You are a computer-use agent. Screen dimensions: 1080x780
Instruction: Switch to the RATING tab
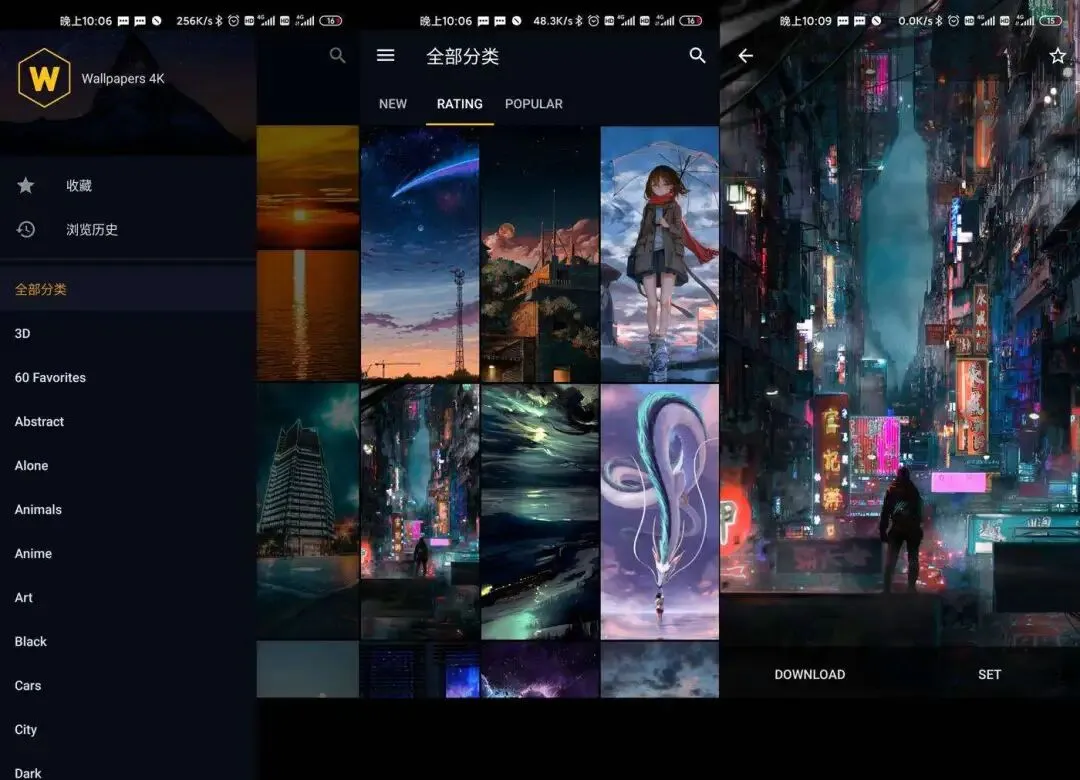point(459,104)
